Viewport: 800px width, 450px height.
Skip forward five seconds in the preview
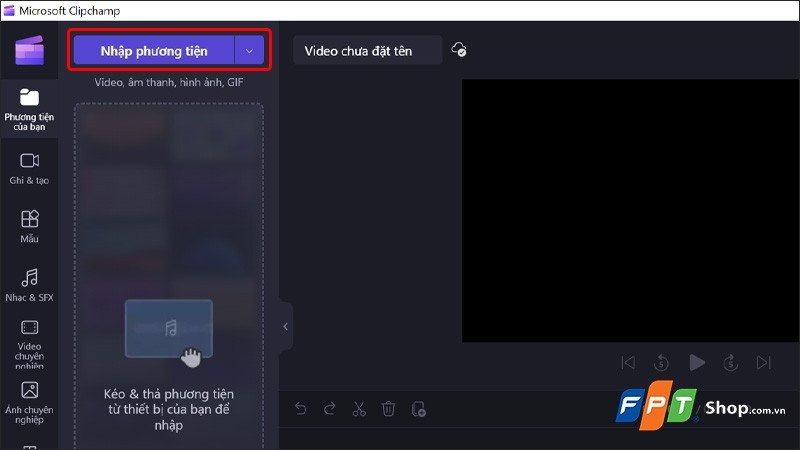[x=731, y=363]
